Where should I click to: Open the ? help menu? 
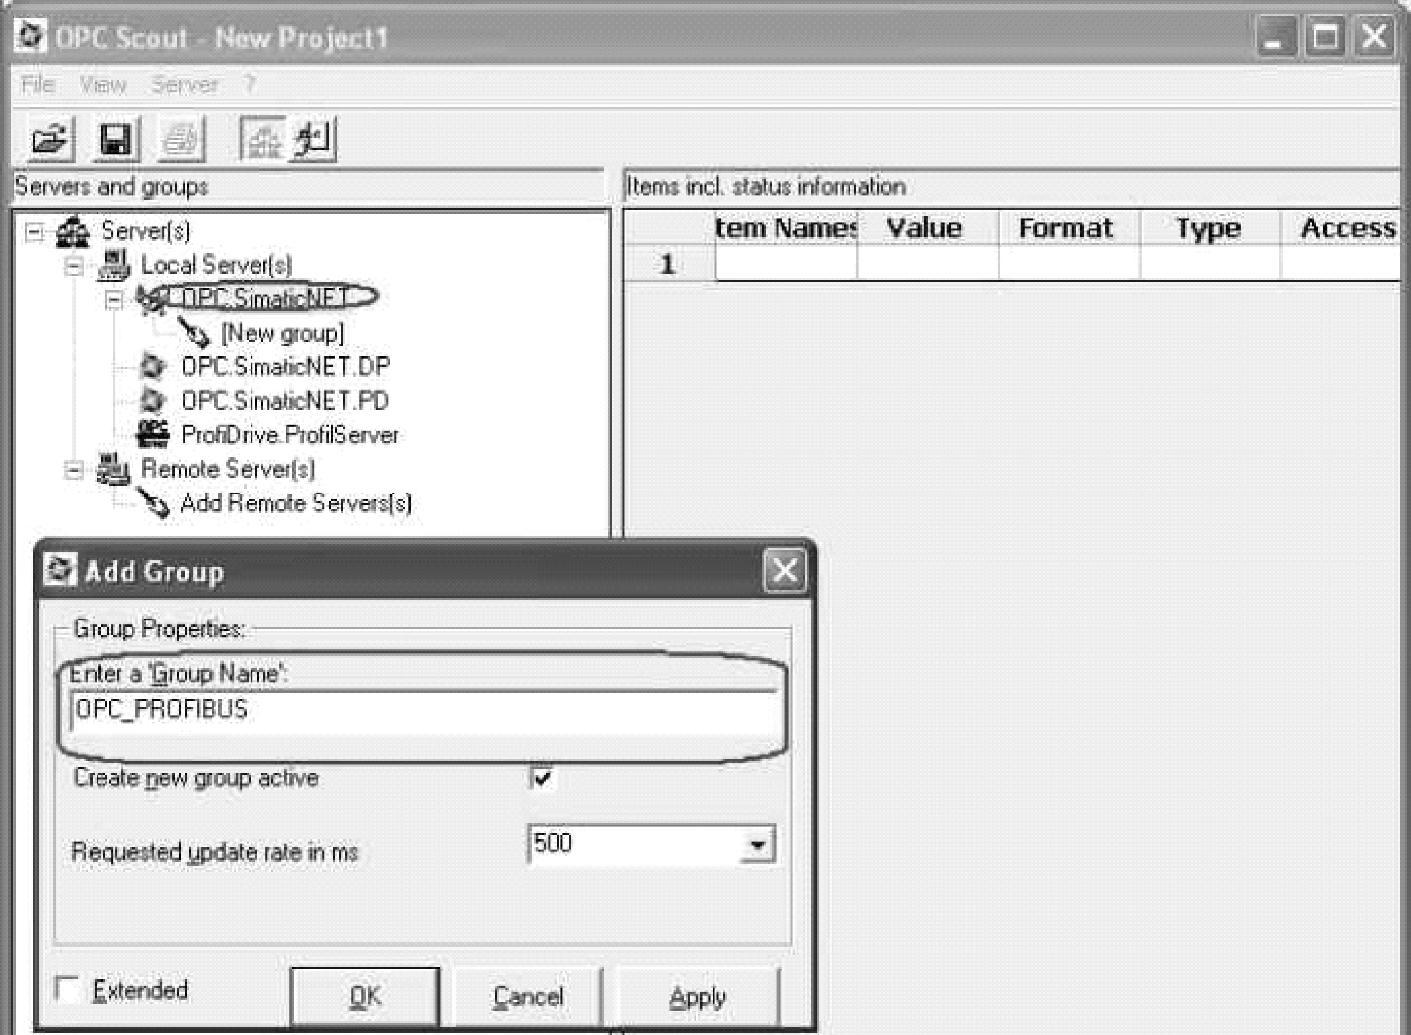click(x=250, y=85)
